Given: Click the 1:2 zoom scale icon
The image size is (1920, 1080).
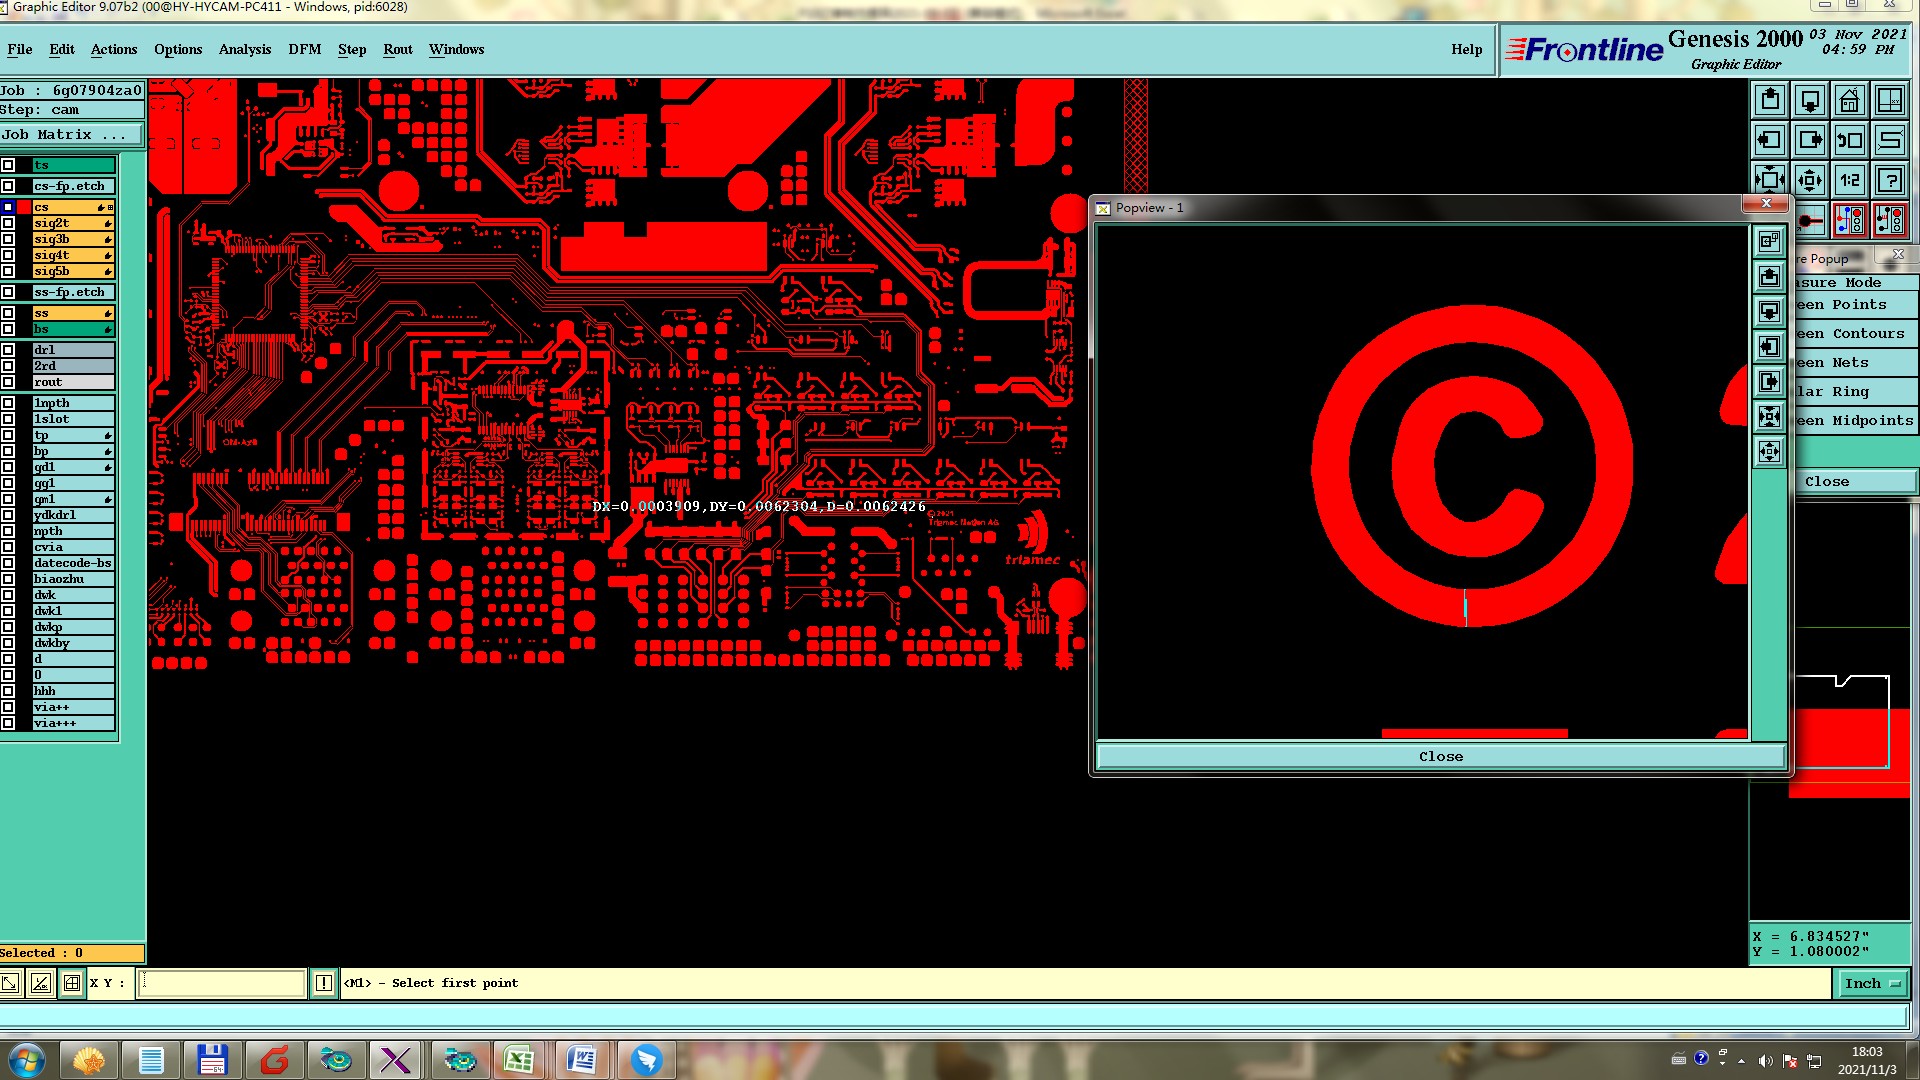Looking at the screenshot, I should (x=1850, y=180).
